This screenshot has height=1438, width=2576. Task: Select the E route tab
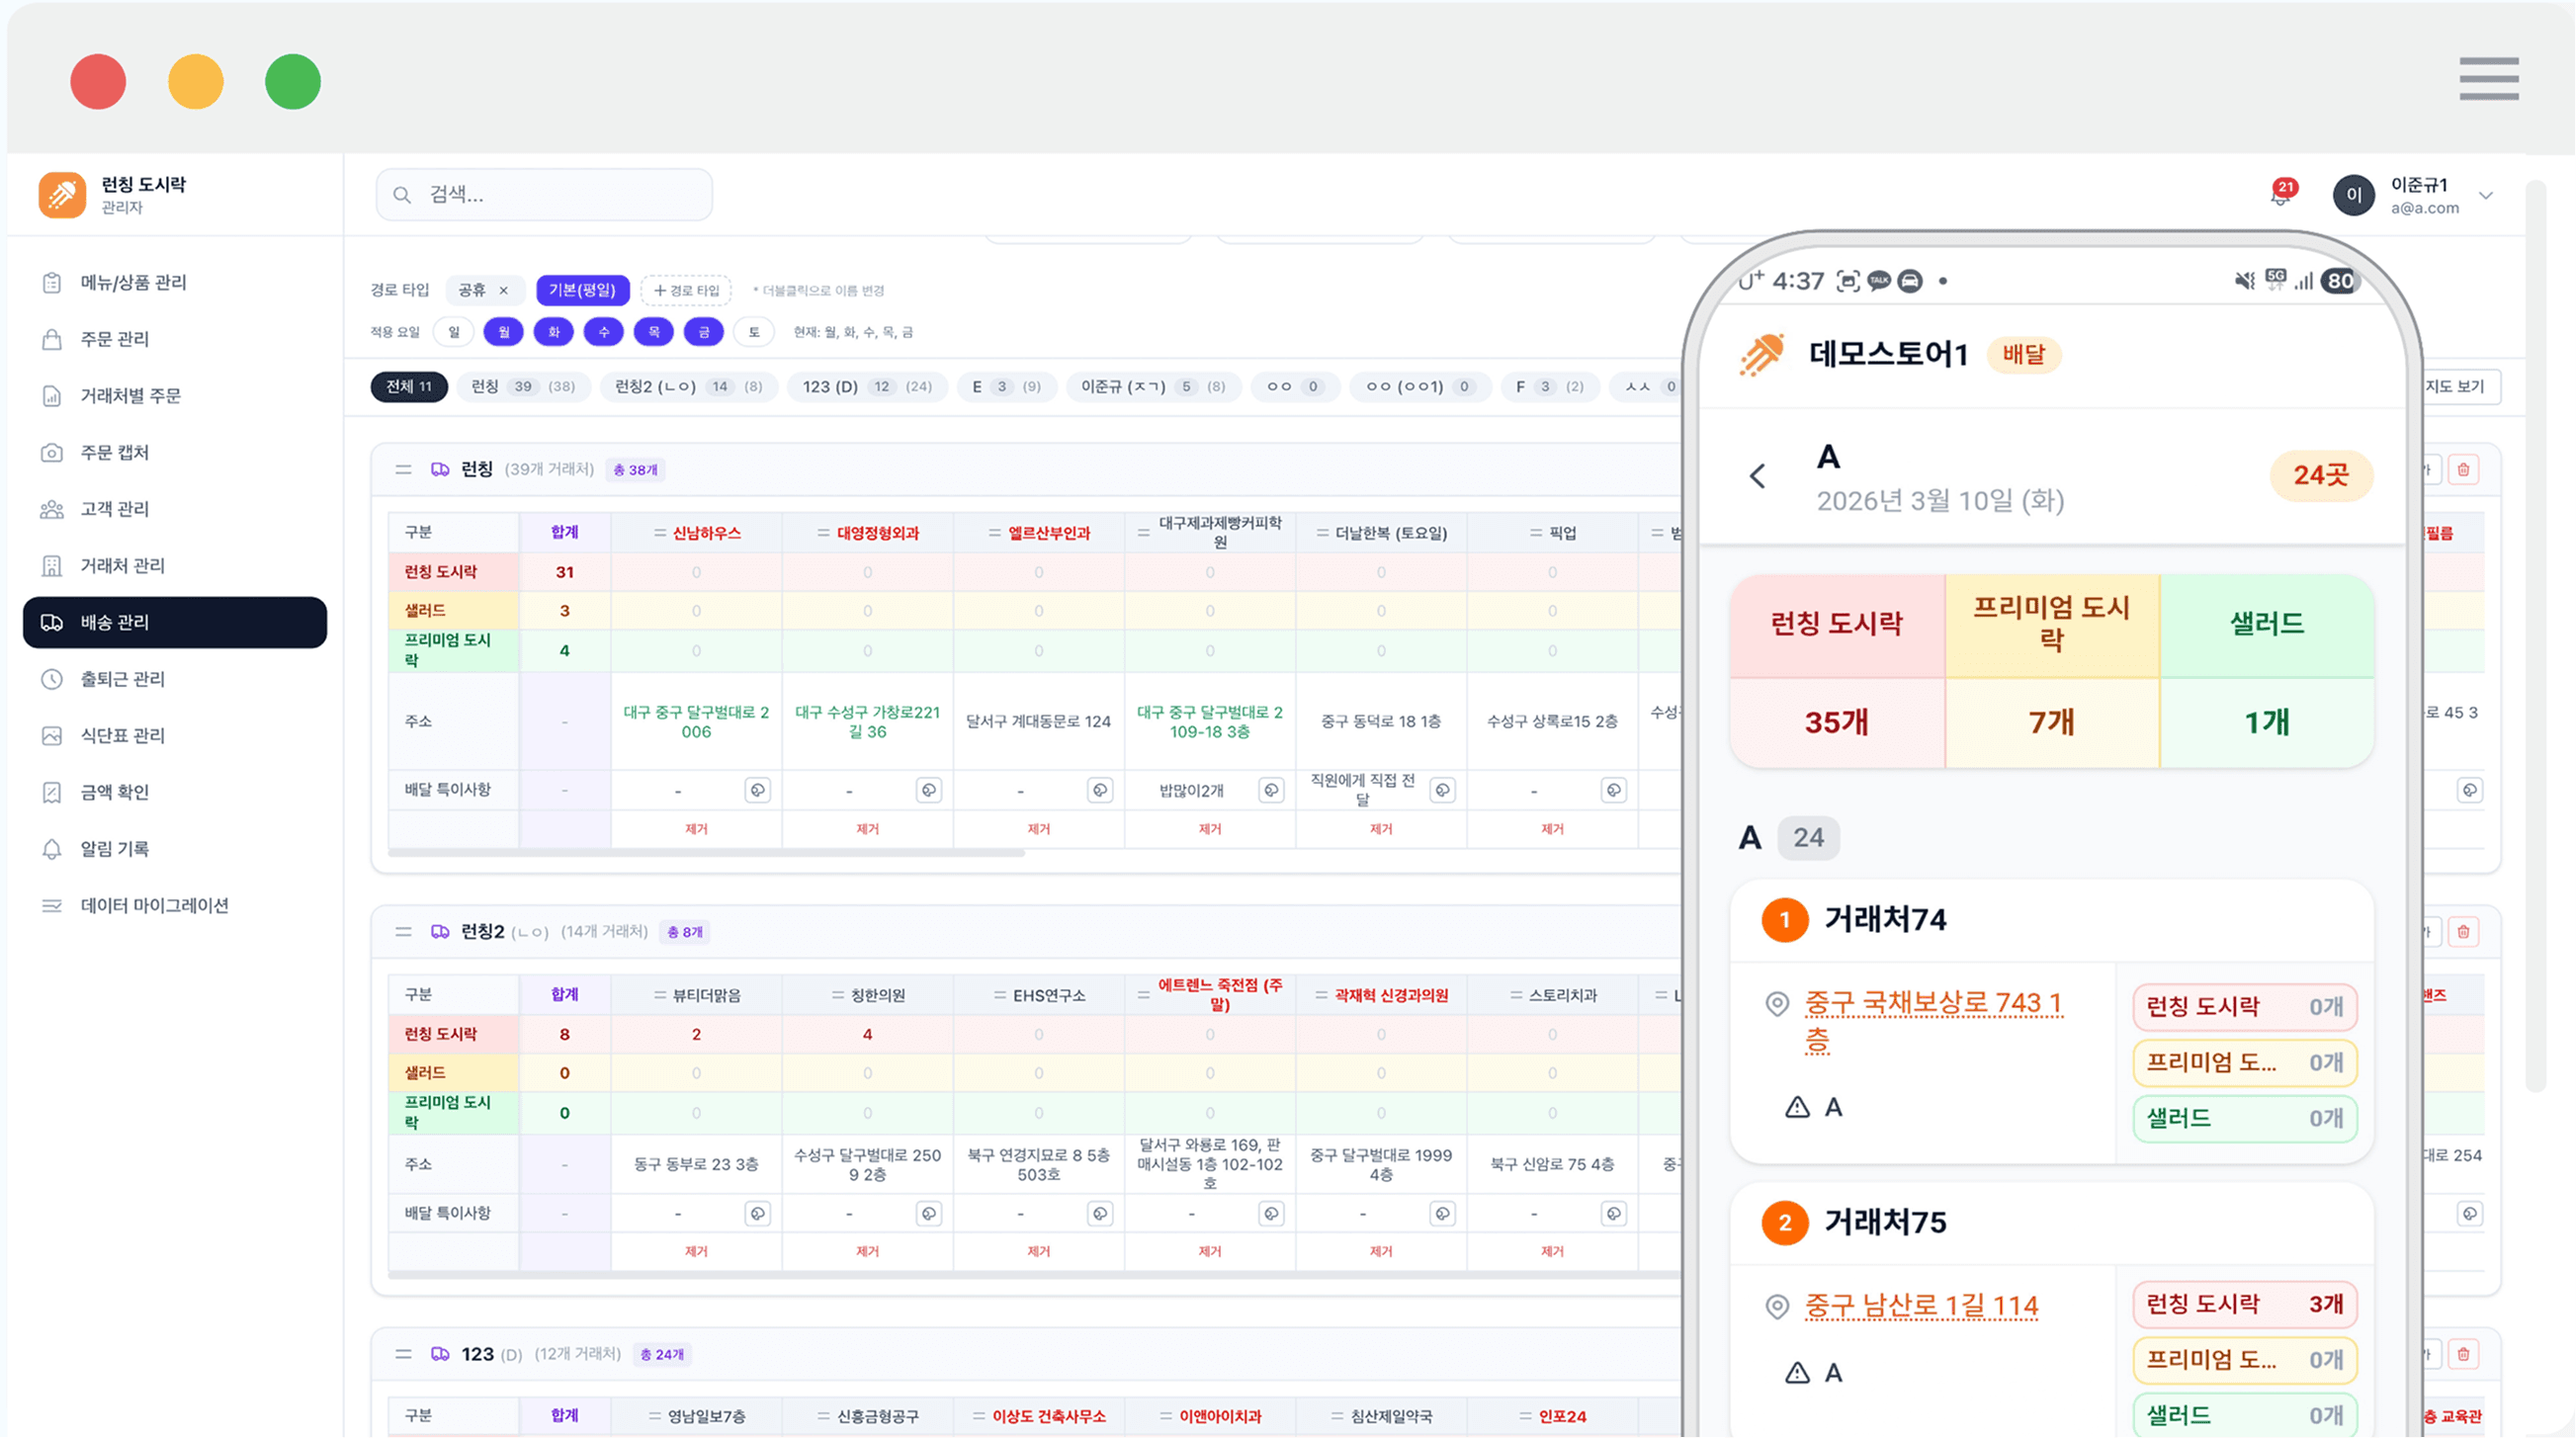[1007, 387]
